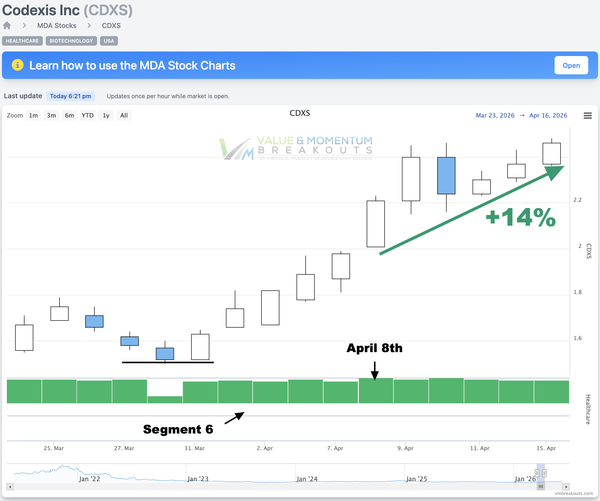Open the CDXS breadcrumb link
The height and width of the screenshot is (501, 600).
click(111, 26)
